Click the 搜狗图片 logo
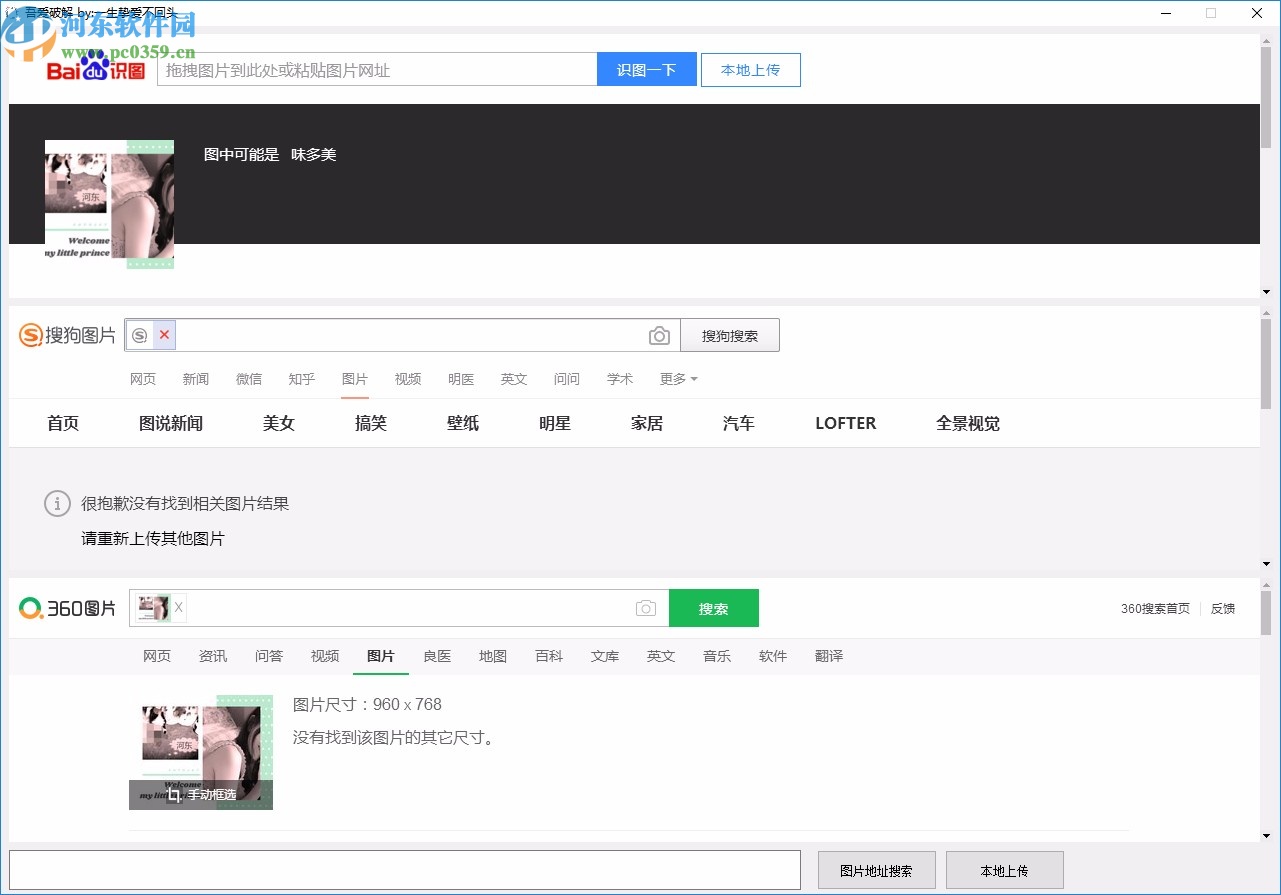 coord(66,335)
